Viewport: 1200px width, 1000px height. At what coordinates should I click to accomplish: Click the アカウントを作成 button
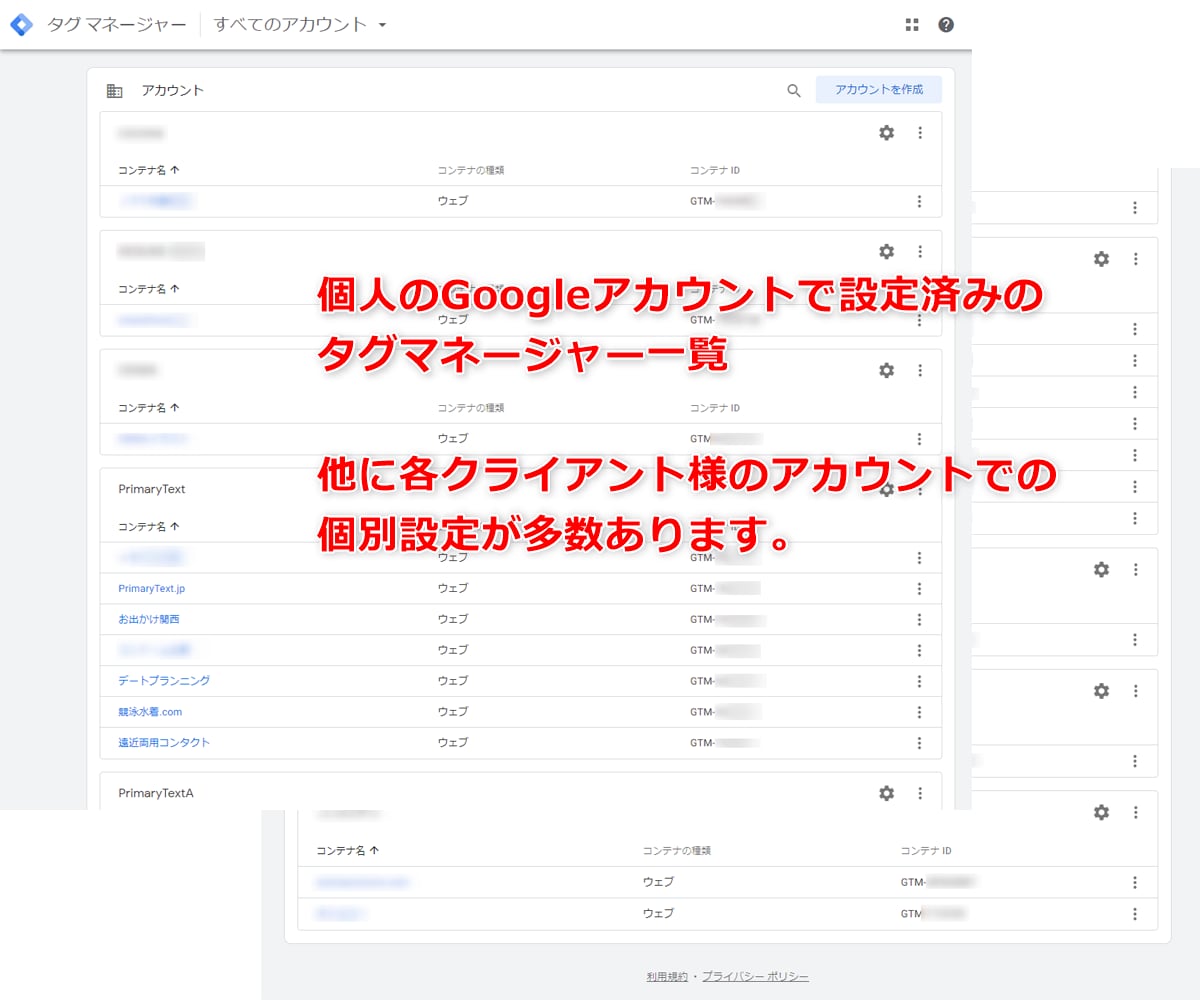879,89
